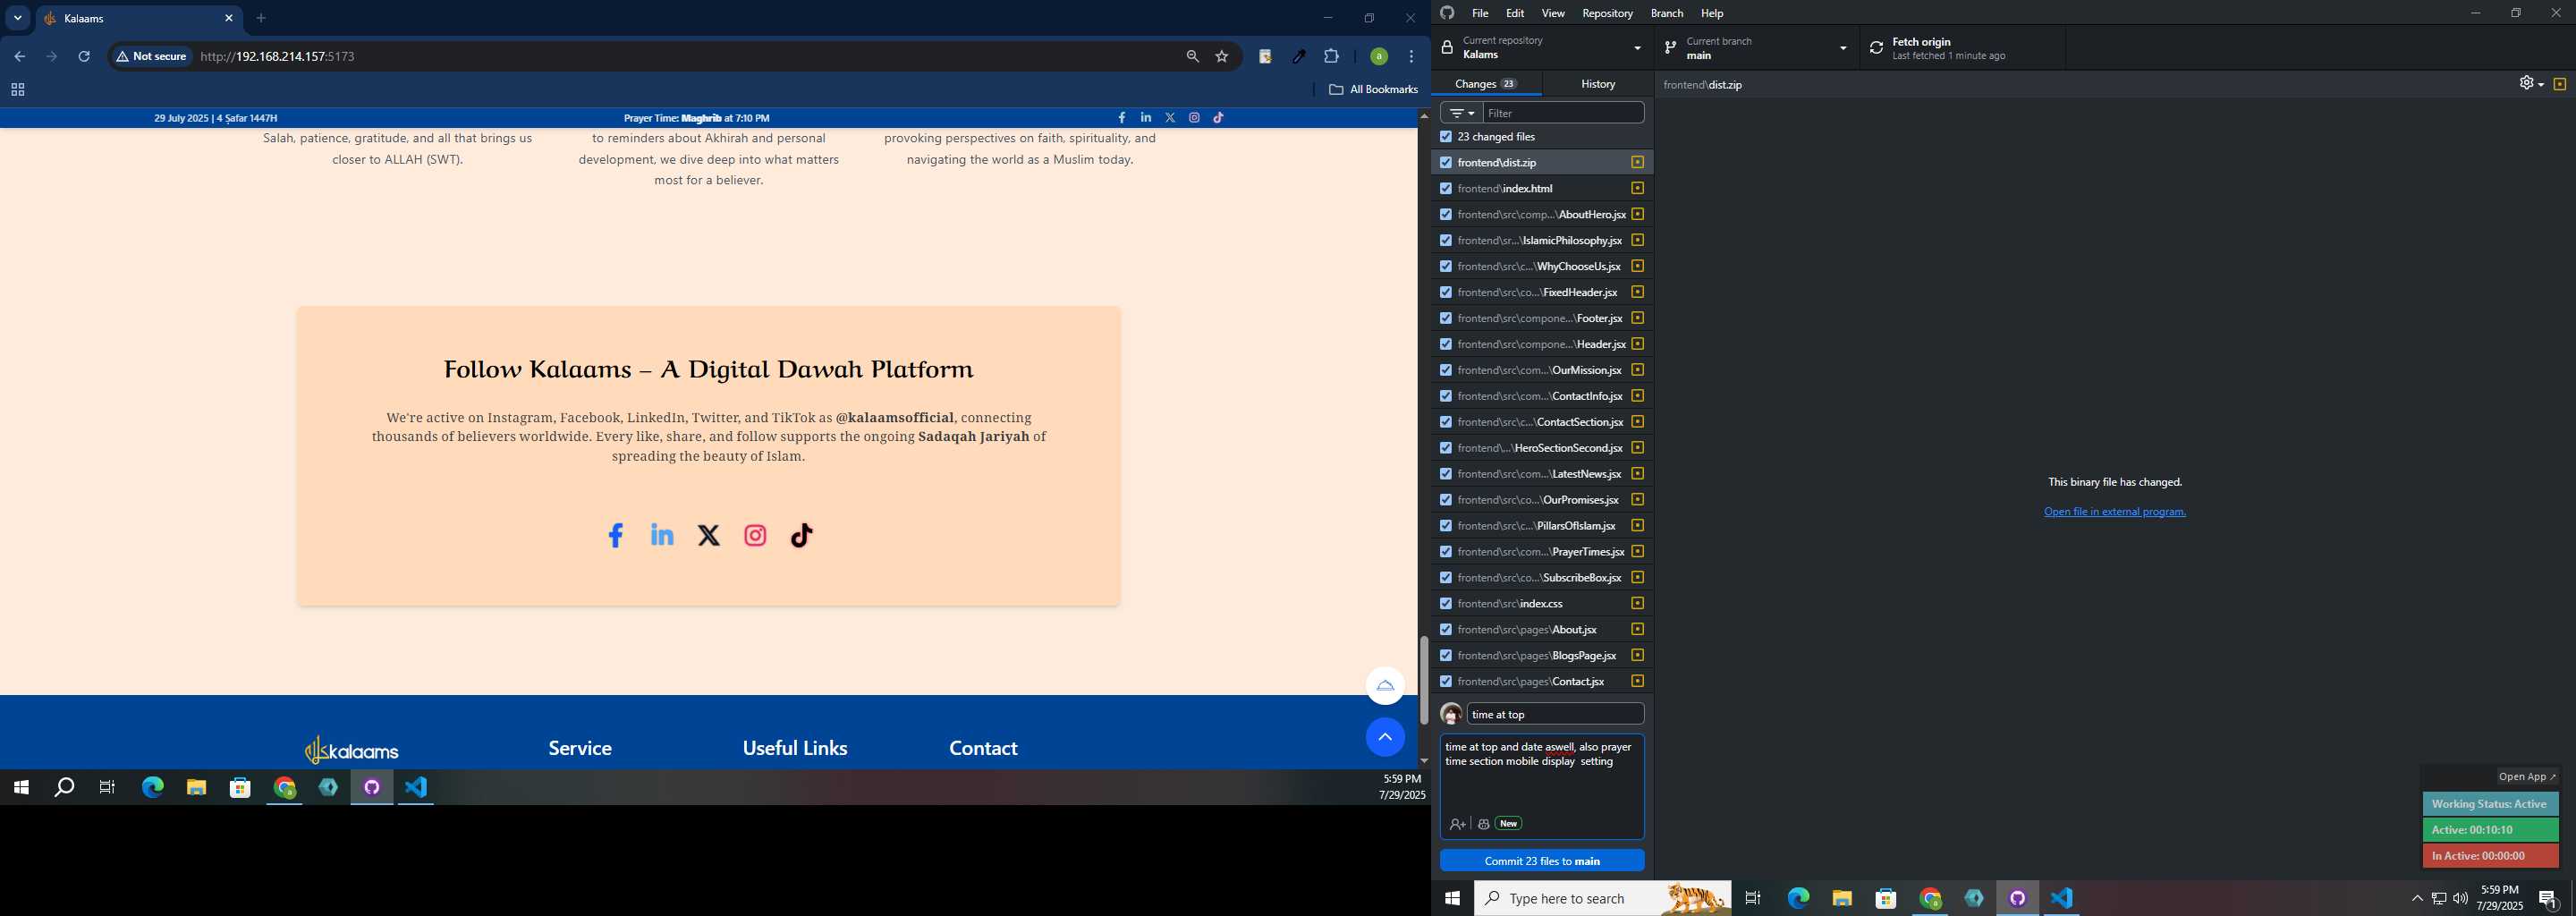Click the Facebook icon in the site's top blue bar

point(1122,118)
